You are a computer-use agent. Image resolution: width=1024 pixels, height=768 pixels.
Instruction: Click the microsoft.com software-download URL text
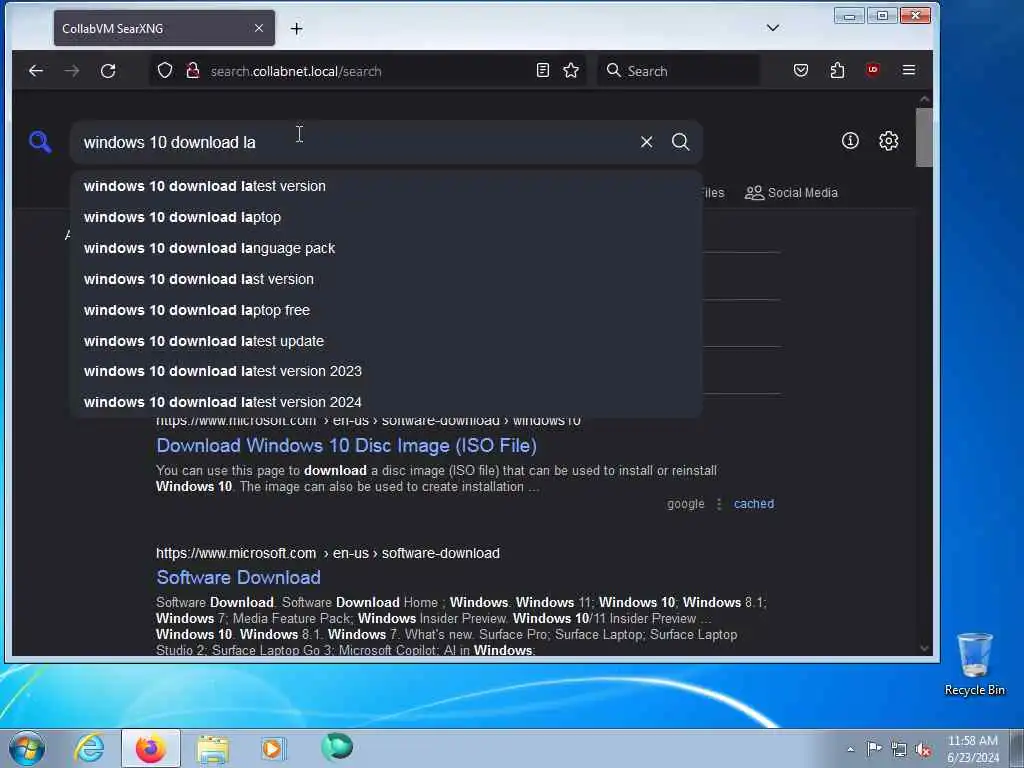328,553
